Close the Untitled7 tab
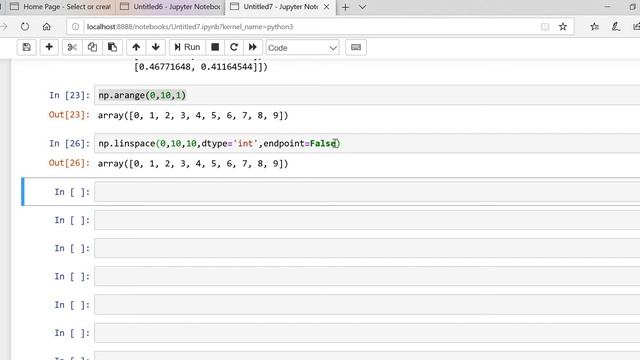Viewport: 640px width, 360px height. (327, 7)
